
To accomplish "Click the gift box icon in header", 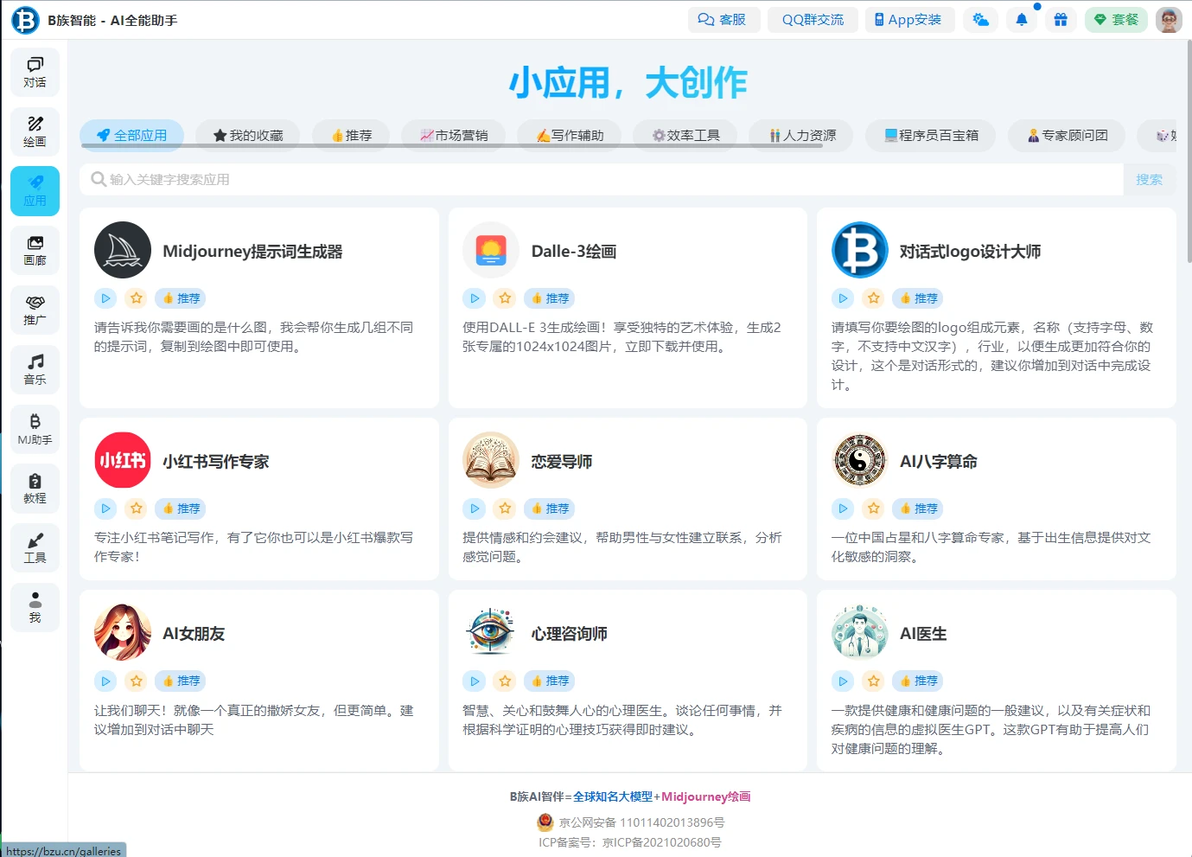I will point(1060,20).
